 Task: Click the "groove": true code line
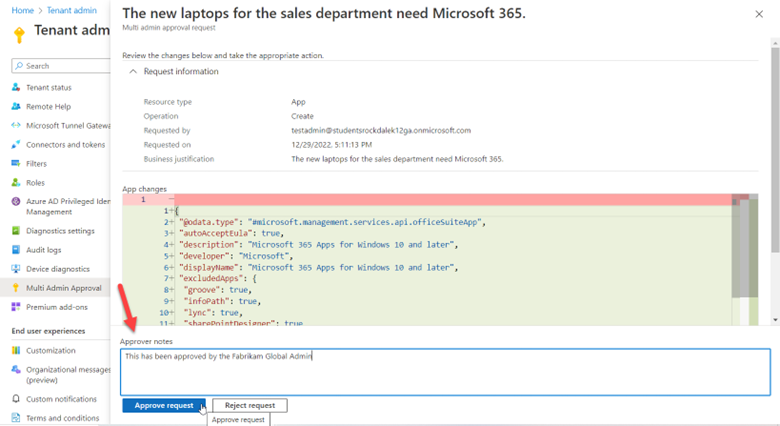click(218, 290)
